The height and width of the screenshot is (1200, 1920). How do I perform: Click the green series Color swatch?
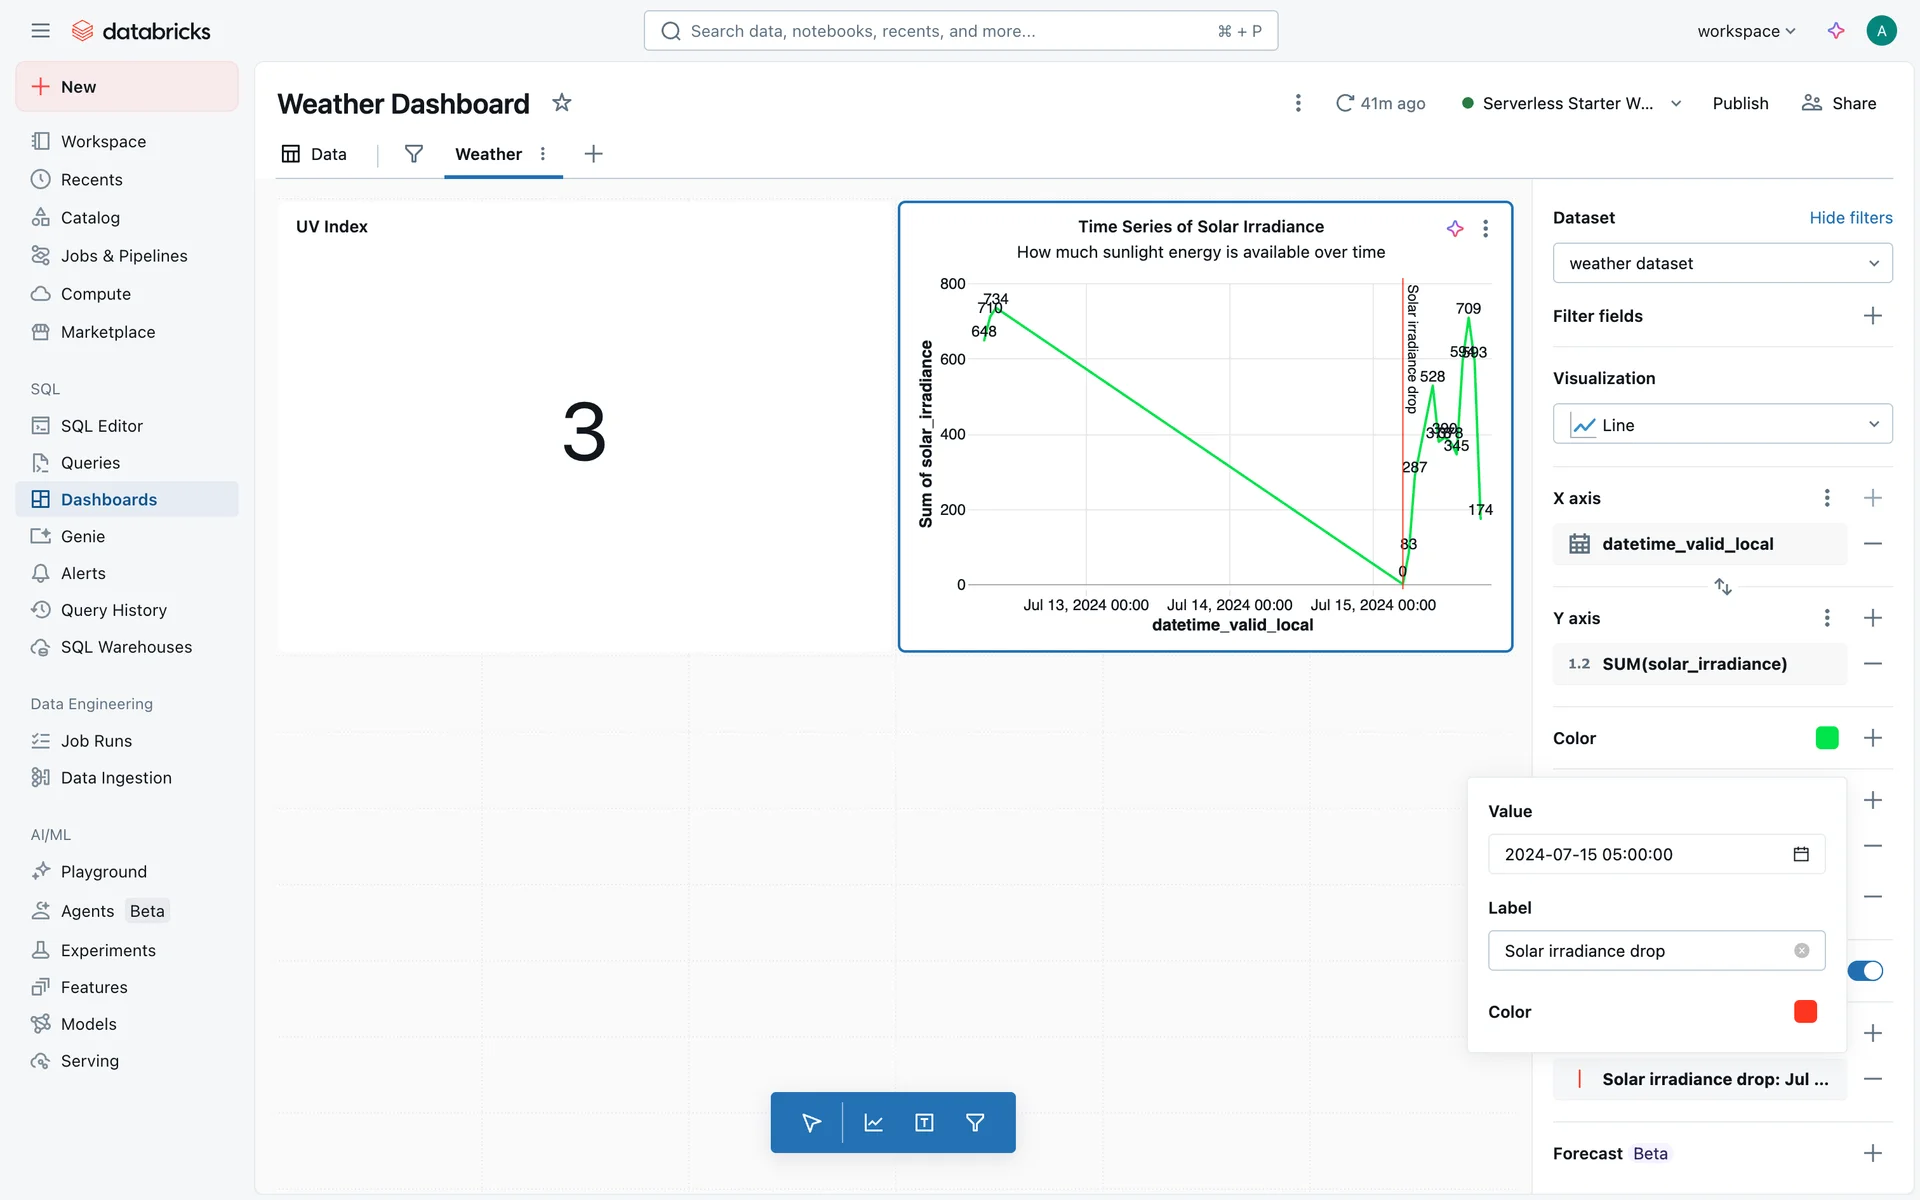[1827, 738]
